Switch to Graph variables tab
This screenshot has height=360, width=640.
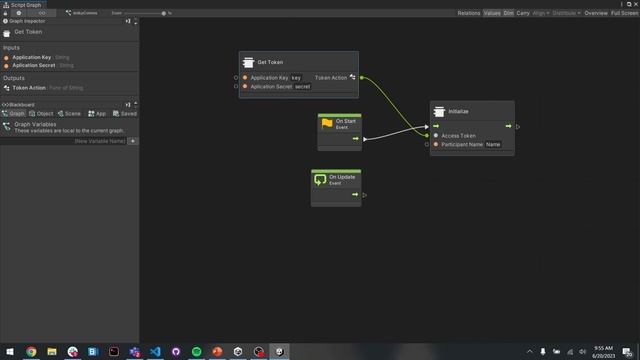pos(13,113)
